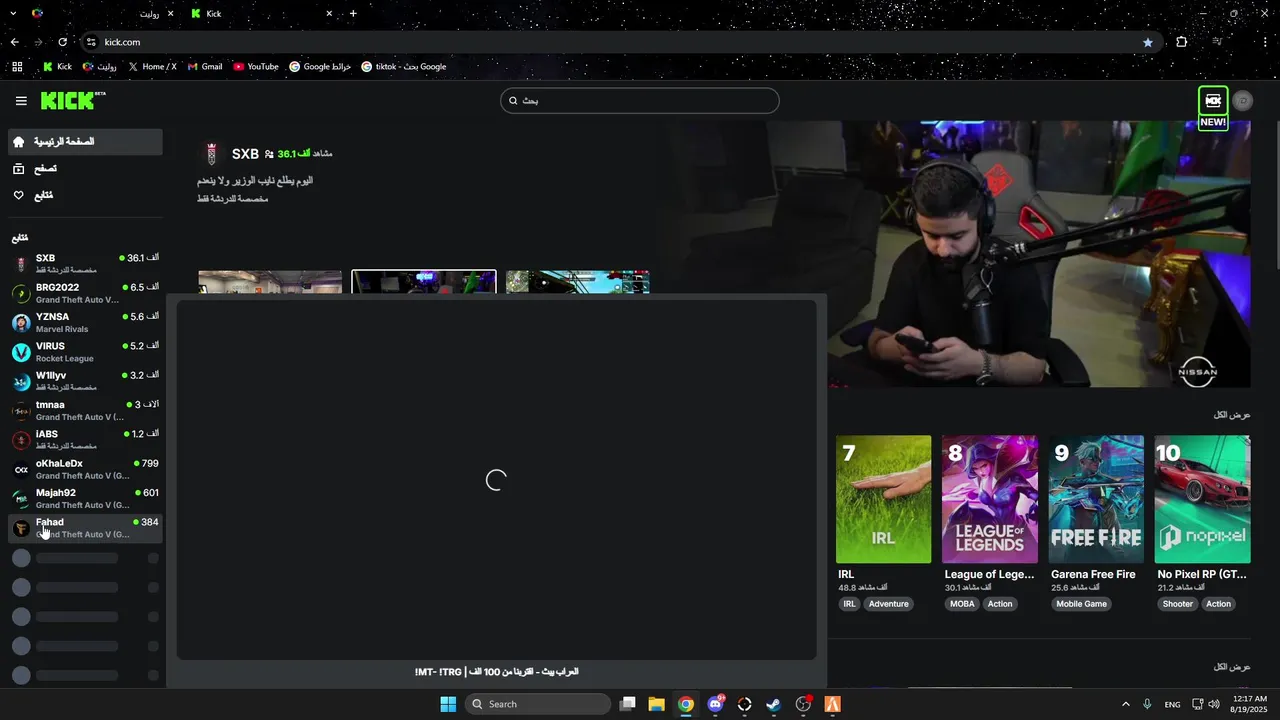
Task: Reload the kick.com page
Action: click(x=62, y=42)
